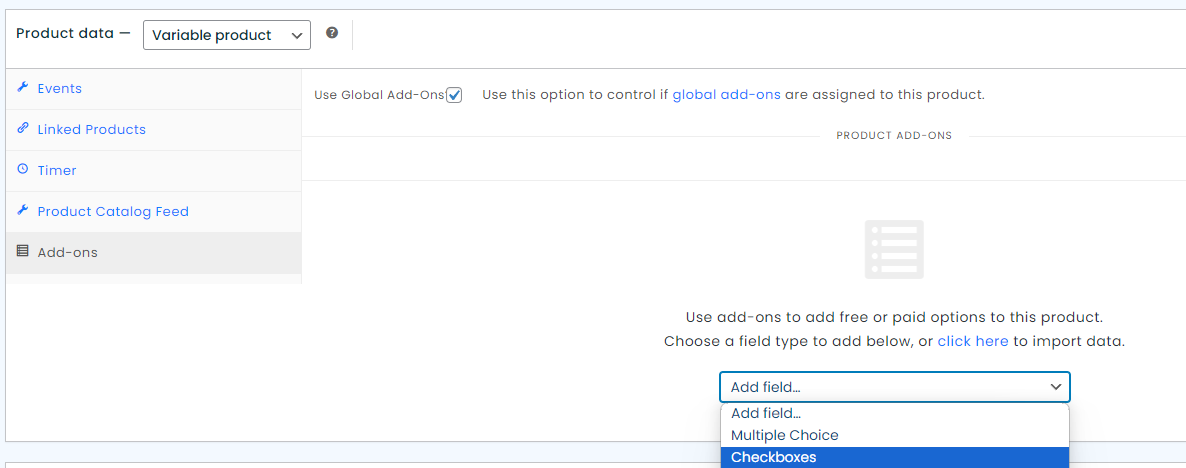Collapse the Add field dropdown
Image resolution: width=1186 pixels, height=468 pixels.
(x=894, y=387)
